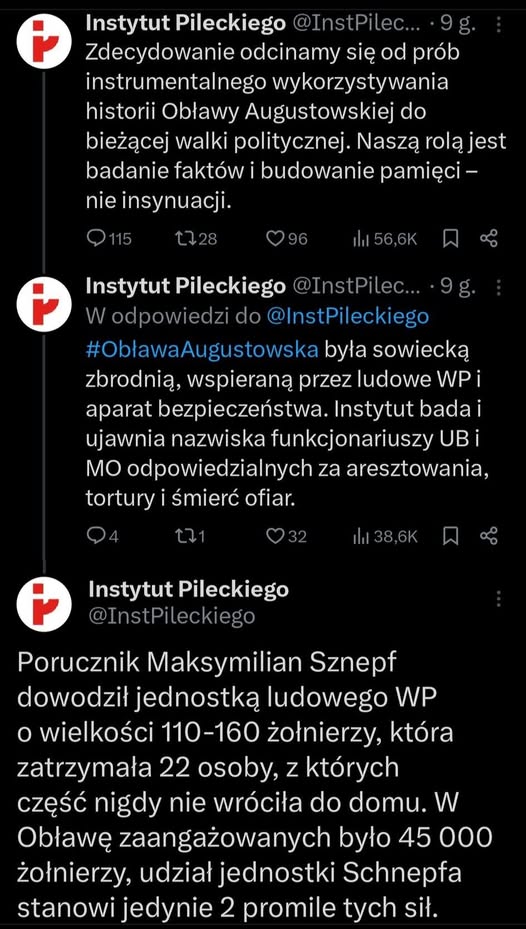Open Instytut Pileckiego avatar on first tweet

pyautogui.click(x=44, y=41)
